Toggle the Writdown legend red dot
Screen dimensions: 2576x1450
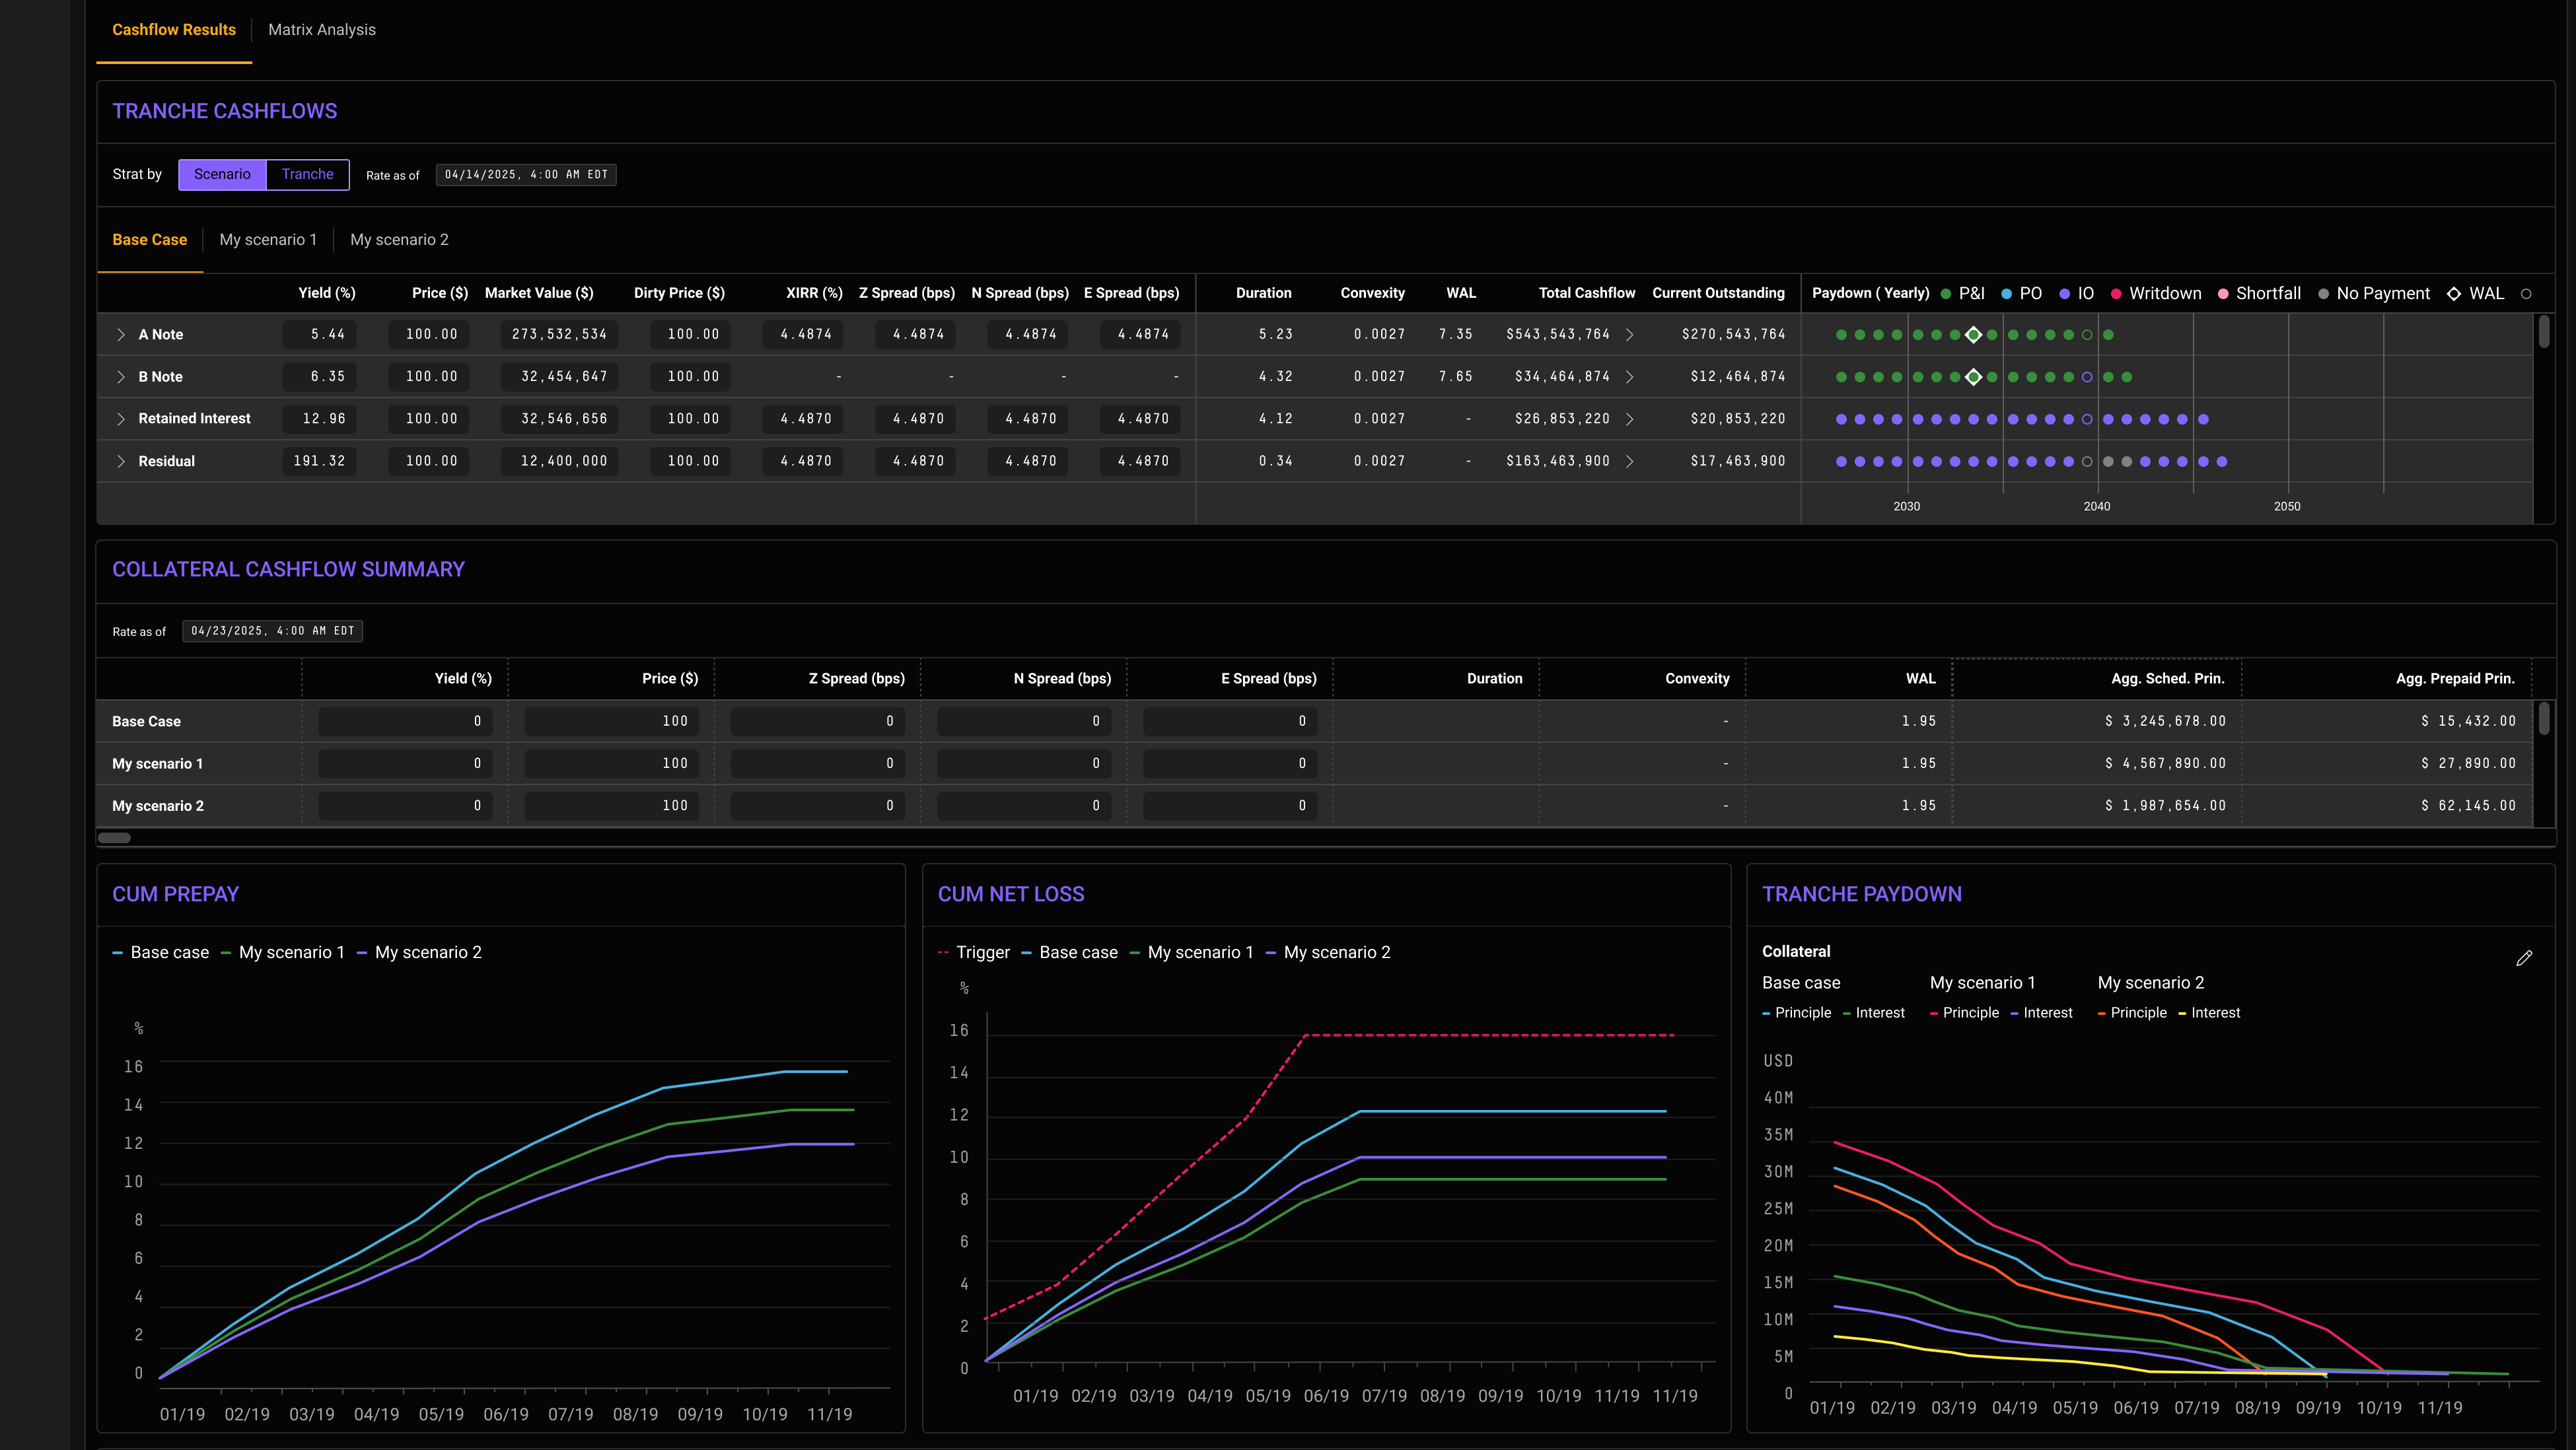tap(2116, 294)
